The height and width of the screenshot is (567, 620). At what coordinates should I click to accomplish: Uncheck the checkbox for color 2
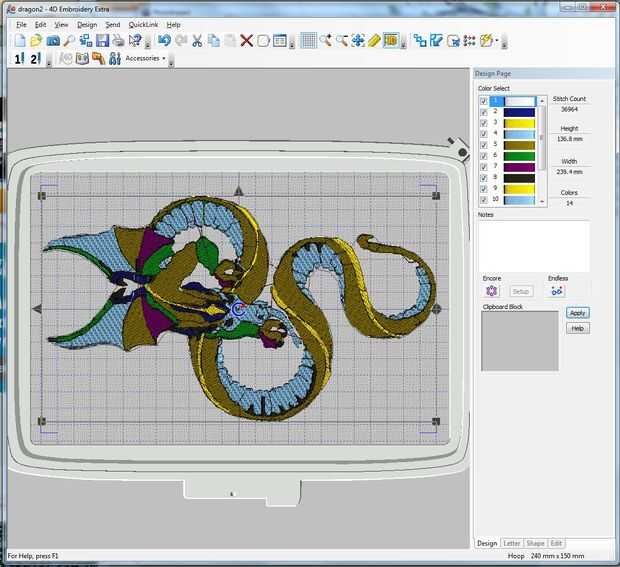484,112
